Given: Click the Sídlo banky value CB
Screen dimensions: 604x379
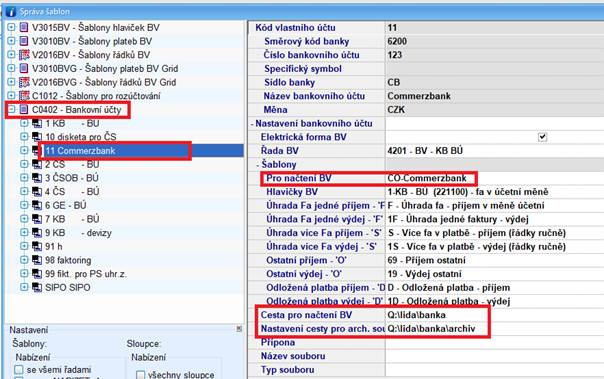Looking at the screenshot, I should [394, 82].
